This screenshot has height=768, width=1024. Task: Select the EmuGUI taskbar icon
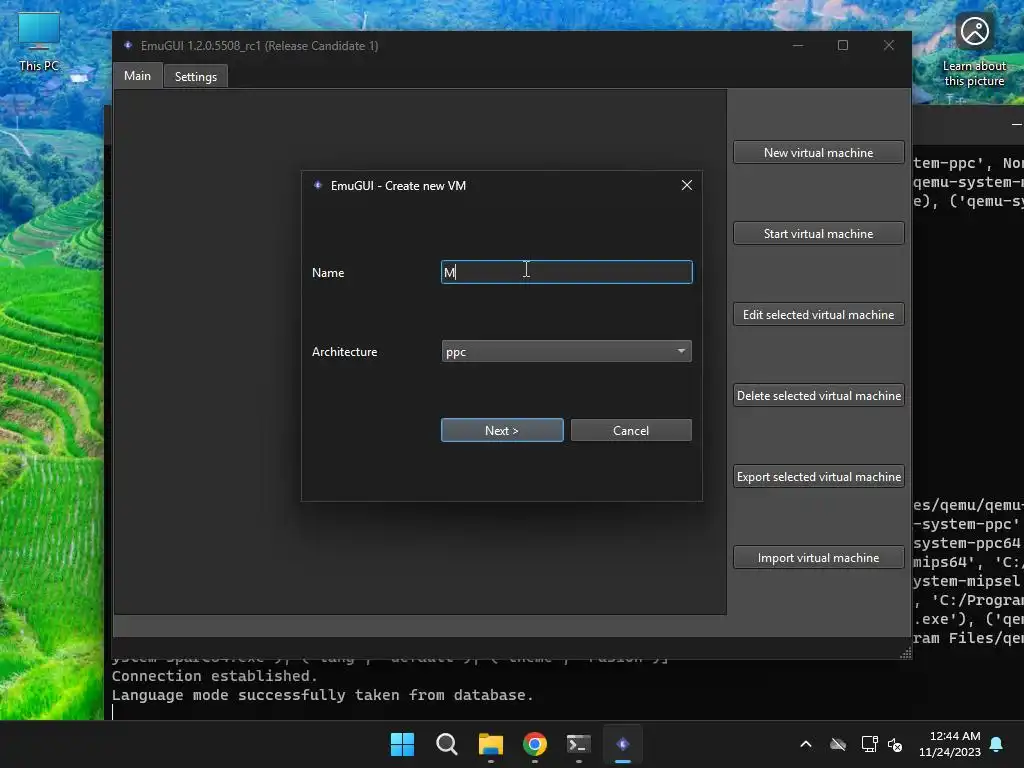click(623, 744)
